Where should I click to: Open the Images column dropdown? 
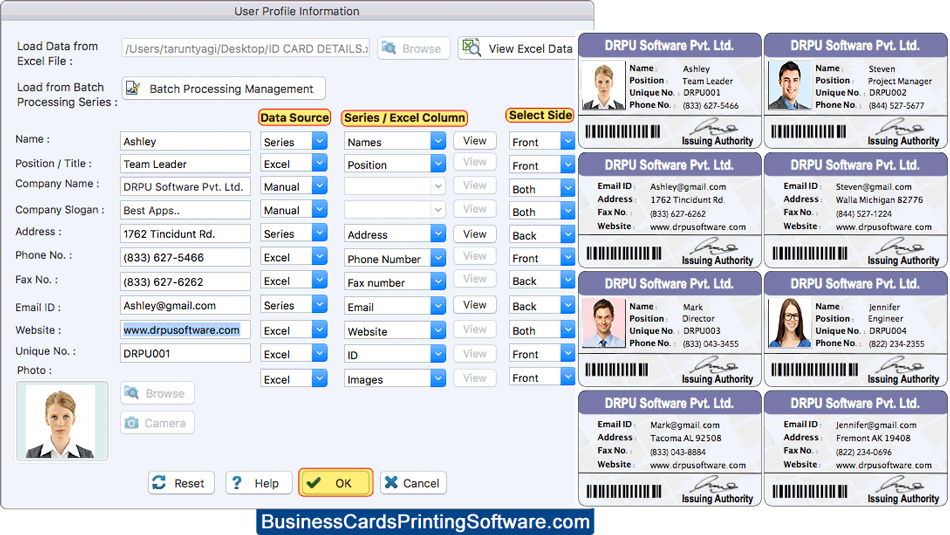(395, 379)
